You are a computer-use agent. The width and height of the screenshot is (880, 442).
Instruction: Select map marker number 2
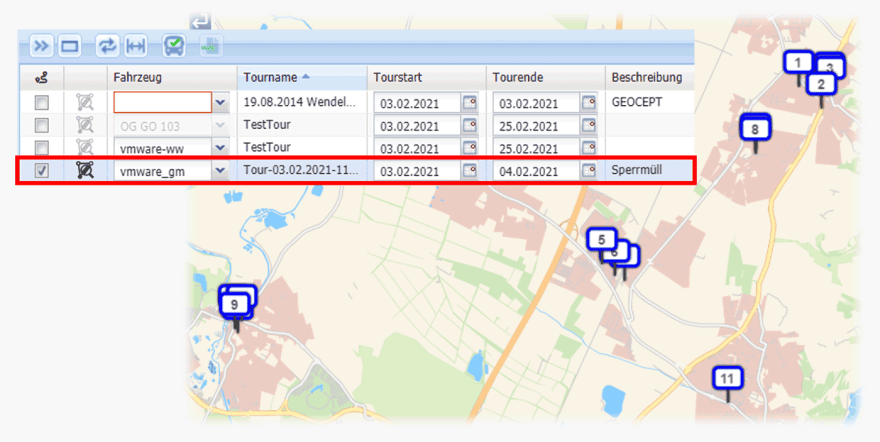[822, 85]
